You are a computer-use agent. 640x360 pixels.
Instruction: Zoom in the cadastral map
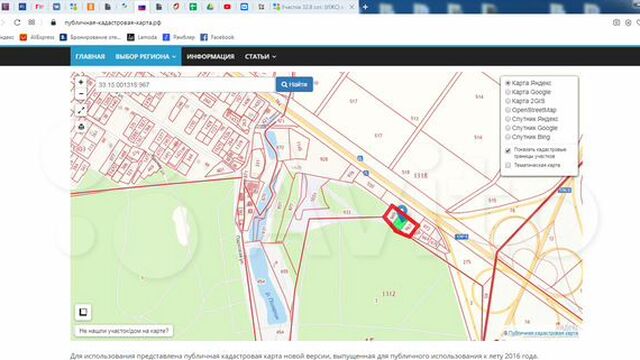(x=81, y=82)
